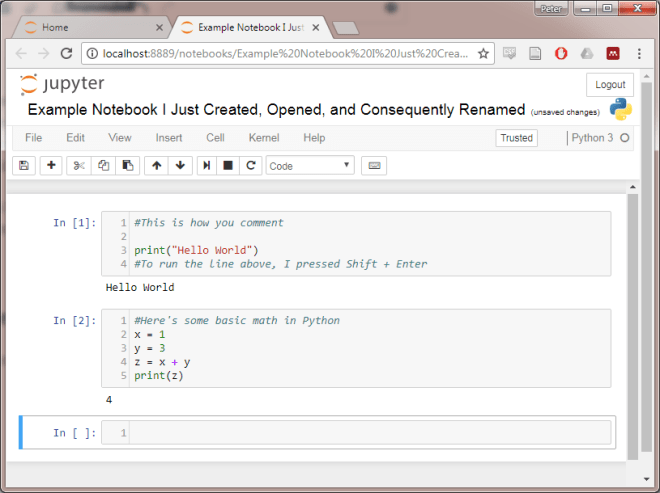The image size is (660, 493).
Task: Open the Edit menu
Action: pyautogui.click(x=75, y=138)
